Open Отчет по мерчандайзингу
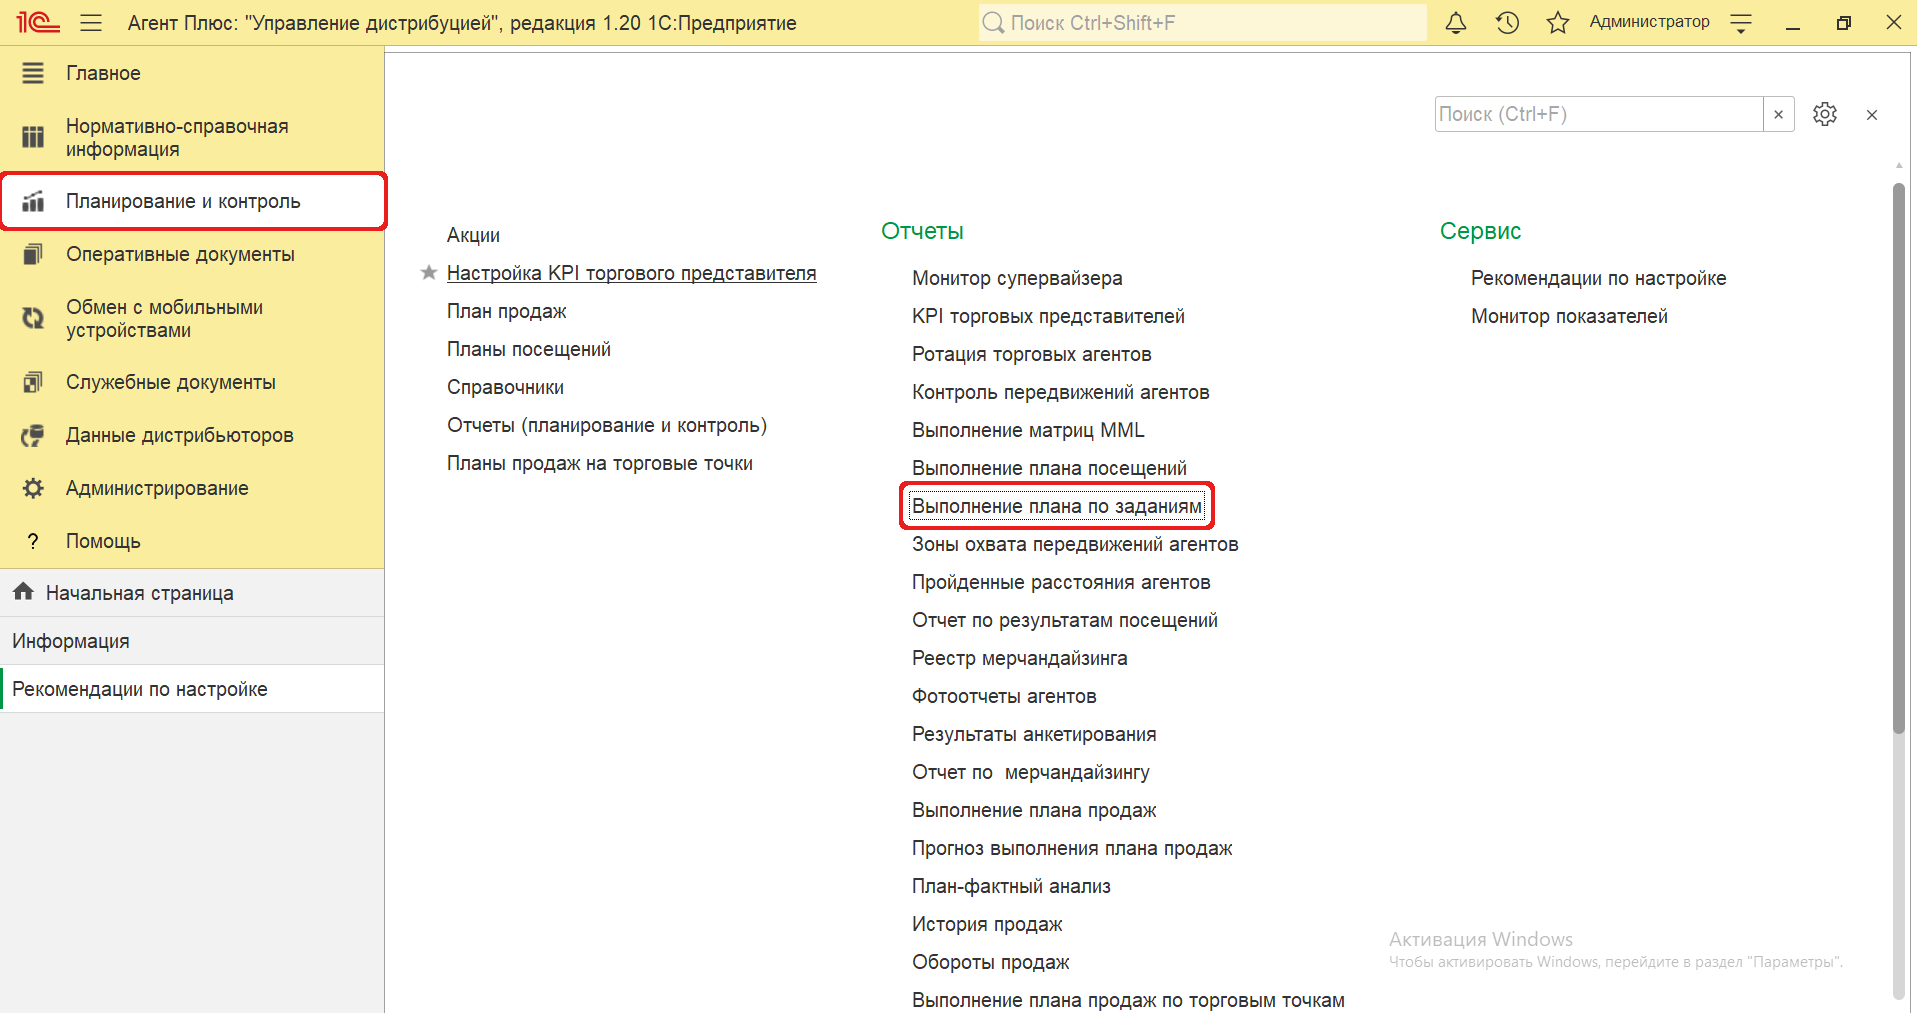This screenshot has width=1917, height=1013. coord(1031,772)
